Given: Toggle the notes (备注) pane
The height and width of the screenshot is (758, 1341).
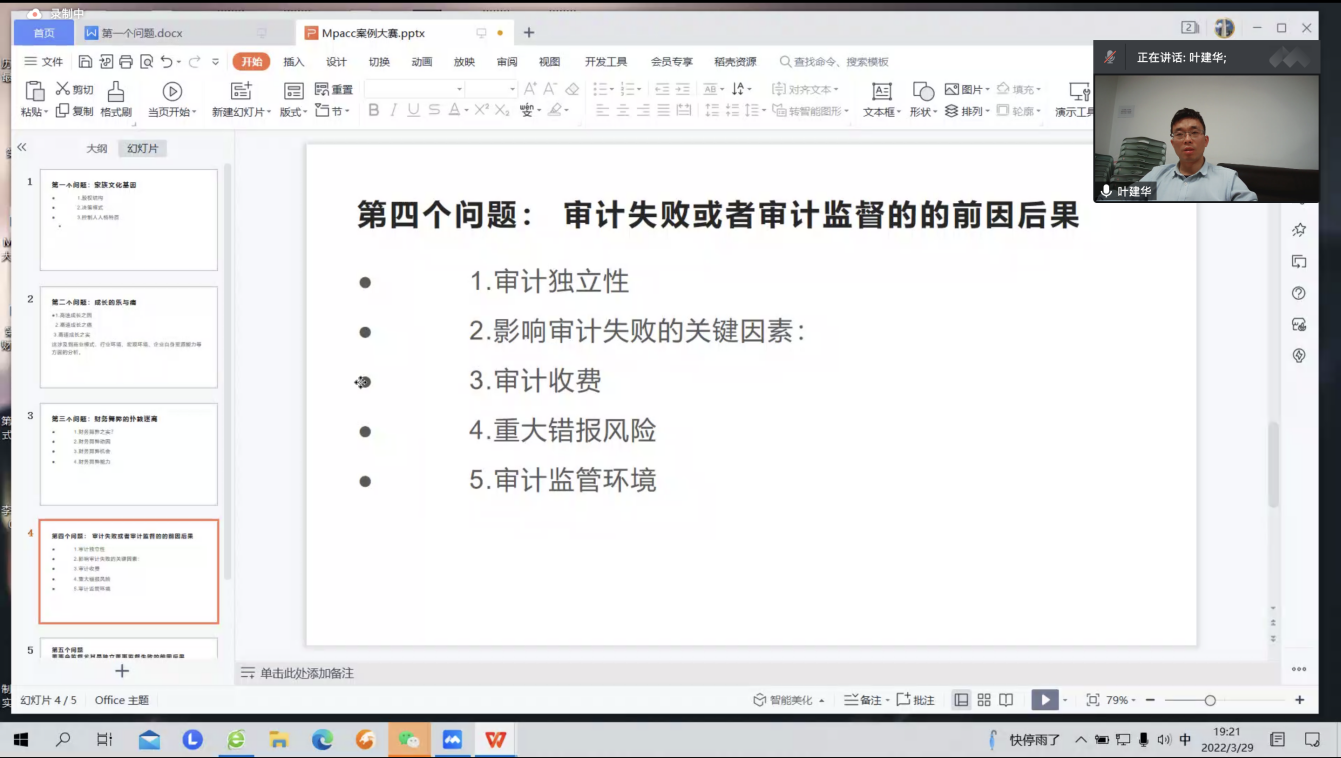Looking at the screenshot, I should [x=863, y=700].
